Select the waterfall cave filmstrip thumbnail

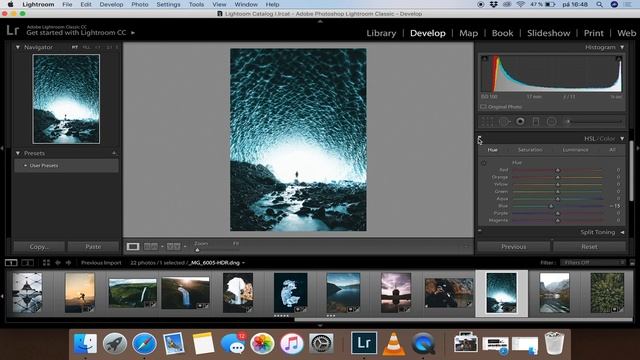238,293
